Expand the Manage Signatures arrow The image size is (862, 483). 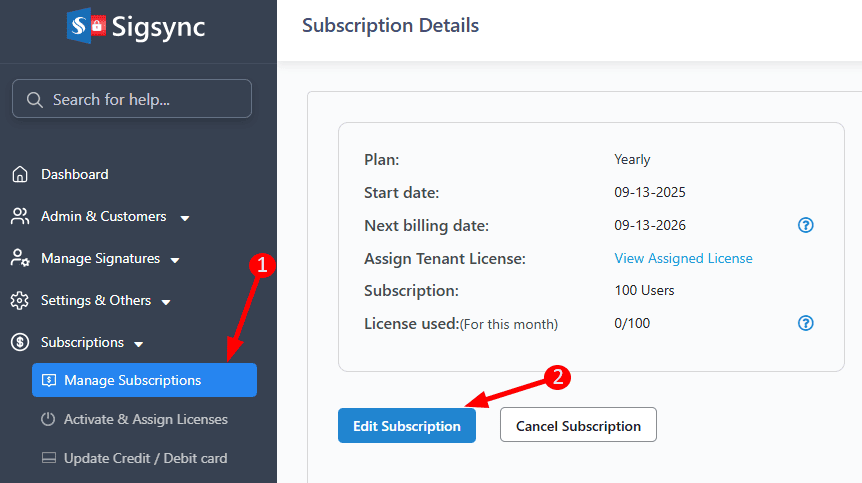coord(175,260)
